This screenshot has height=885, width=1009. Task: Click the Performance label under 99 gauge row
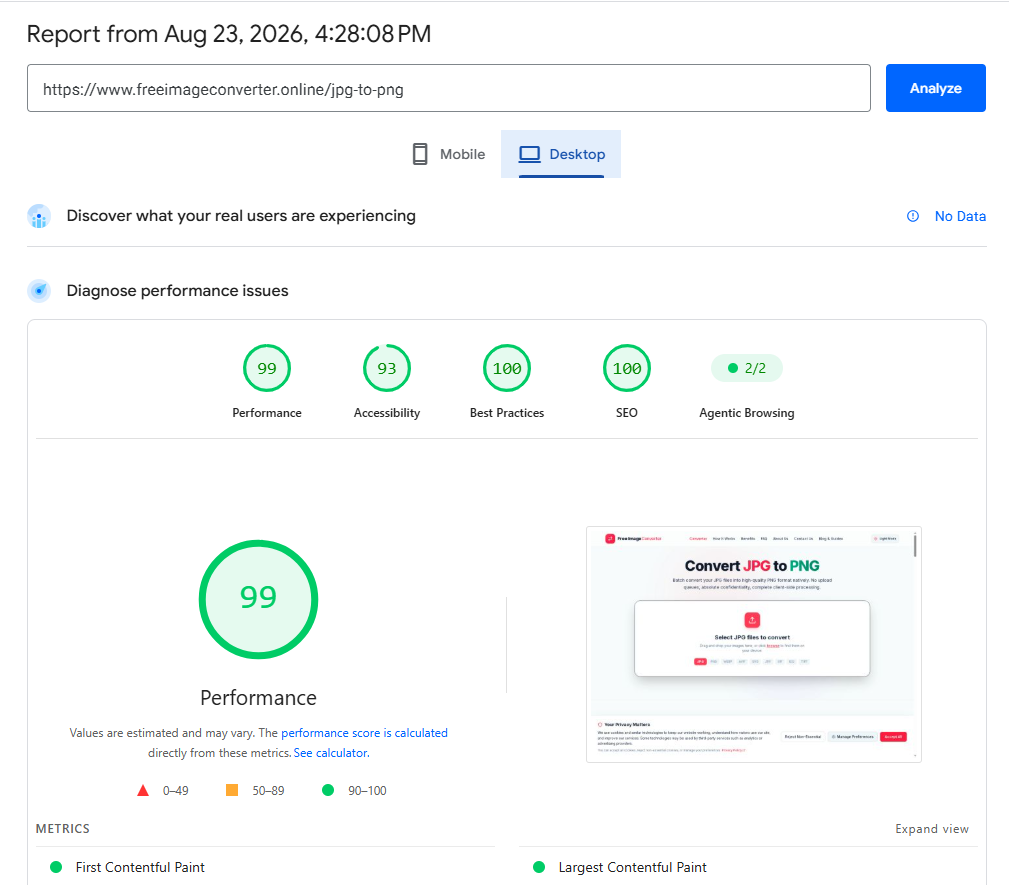coord(266,413)
